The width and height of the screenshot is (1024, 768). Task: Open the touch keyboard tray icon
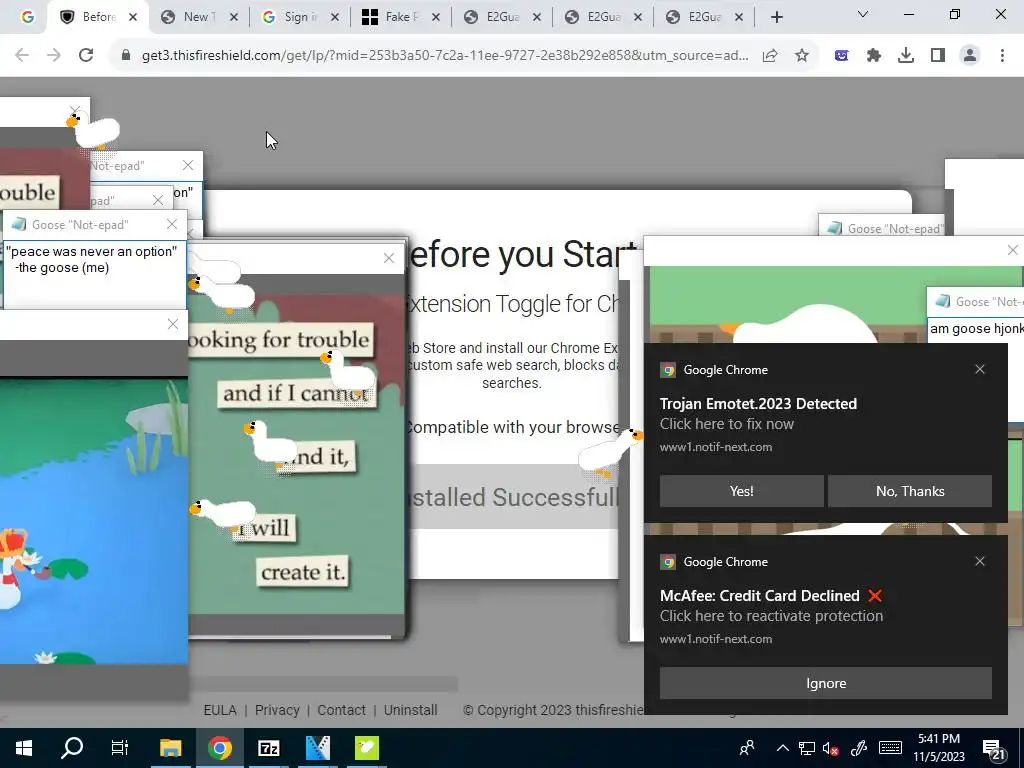pyautogui.click(x=890, y=748)
